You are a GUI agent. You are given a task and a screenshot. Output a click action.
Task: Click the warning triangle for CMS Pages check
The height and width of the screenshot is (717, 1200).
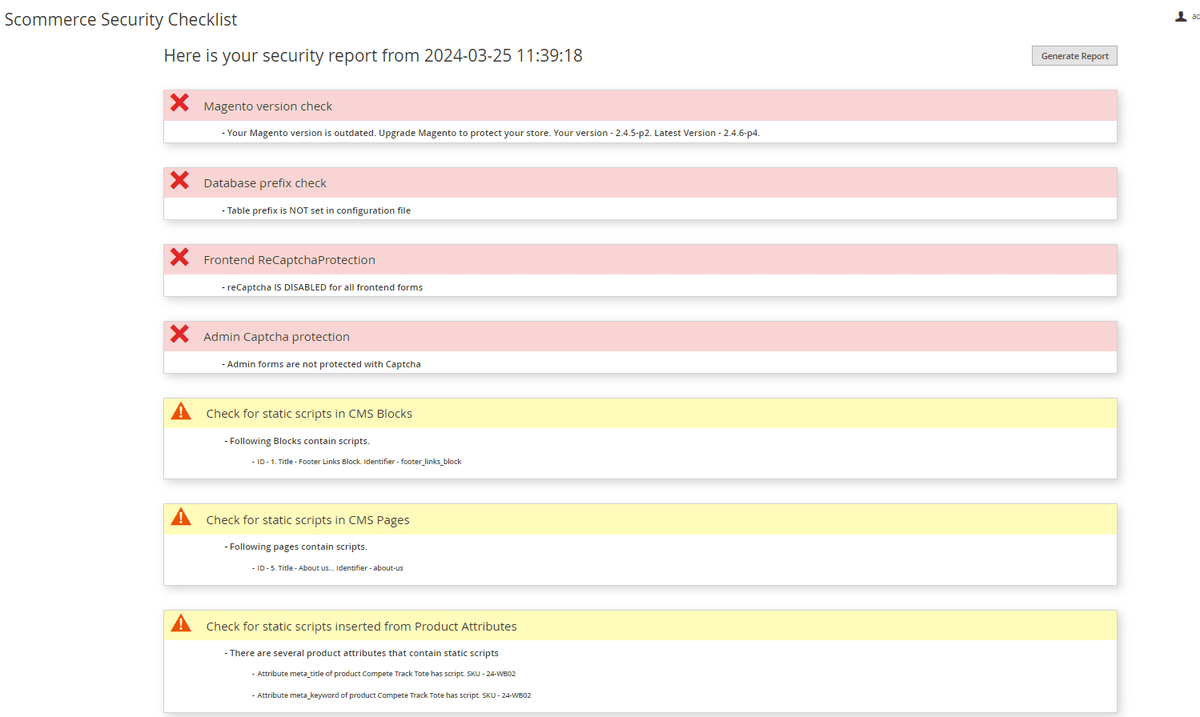181,517
